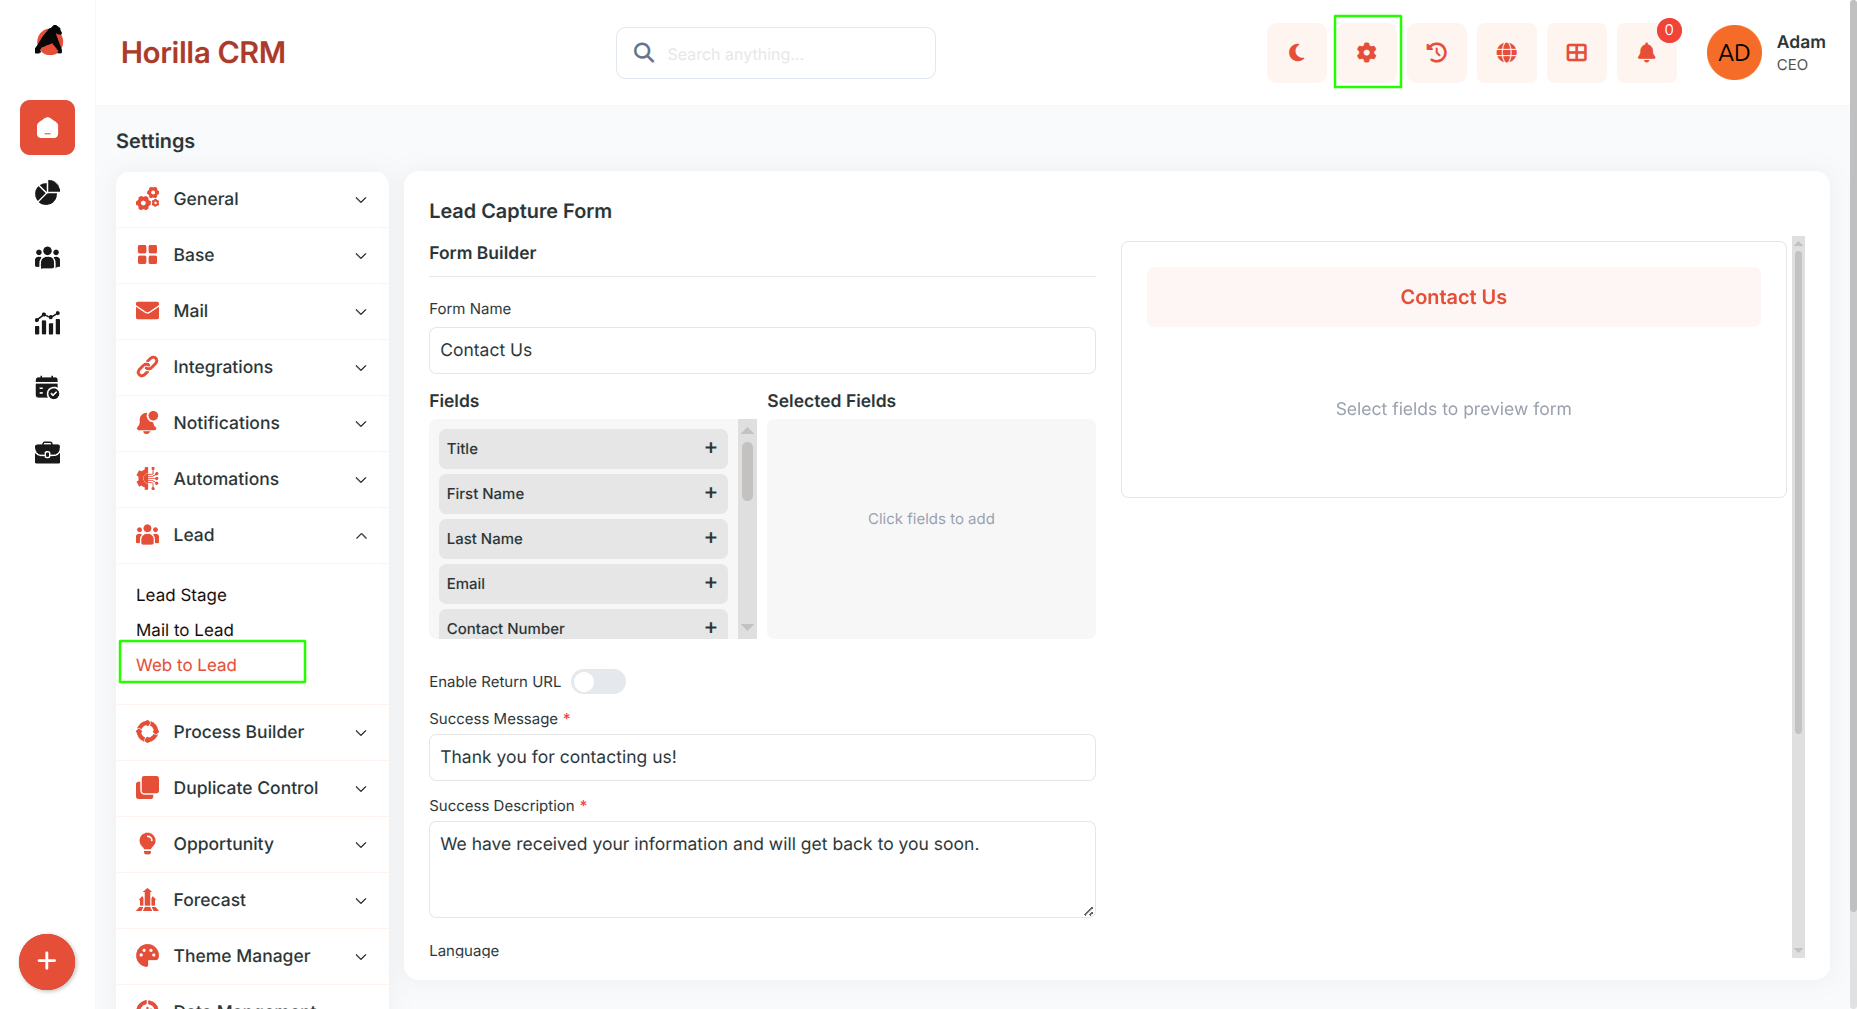This screenshot has height=1009, width=1857.
Task: Click the Success Description textarea
Action: click(x=762, y=869)
